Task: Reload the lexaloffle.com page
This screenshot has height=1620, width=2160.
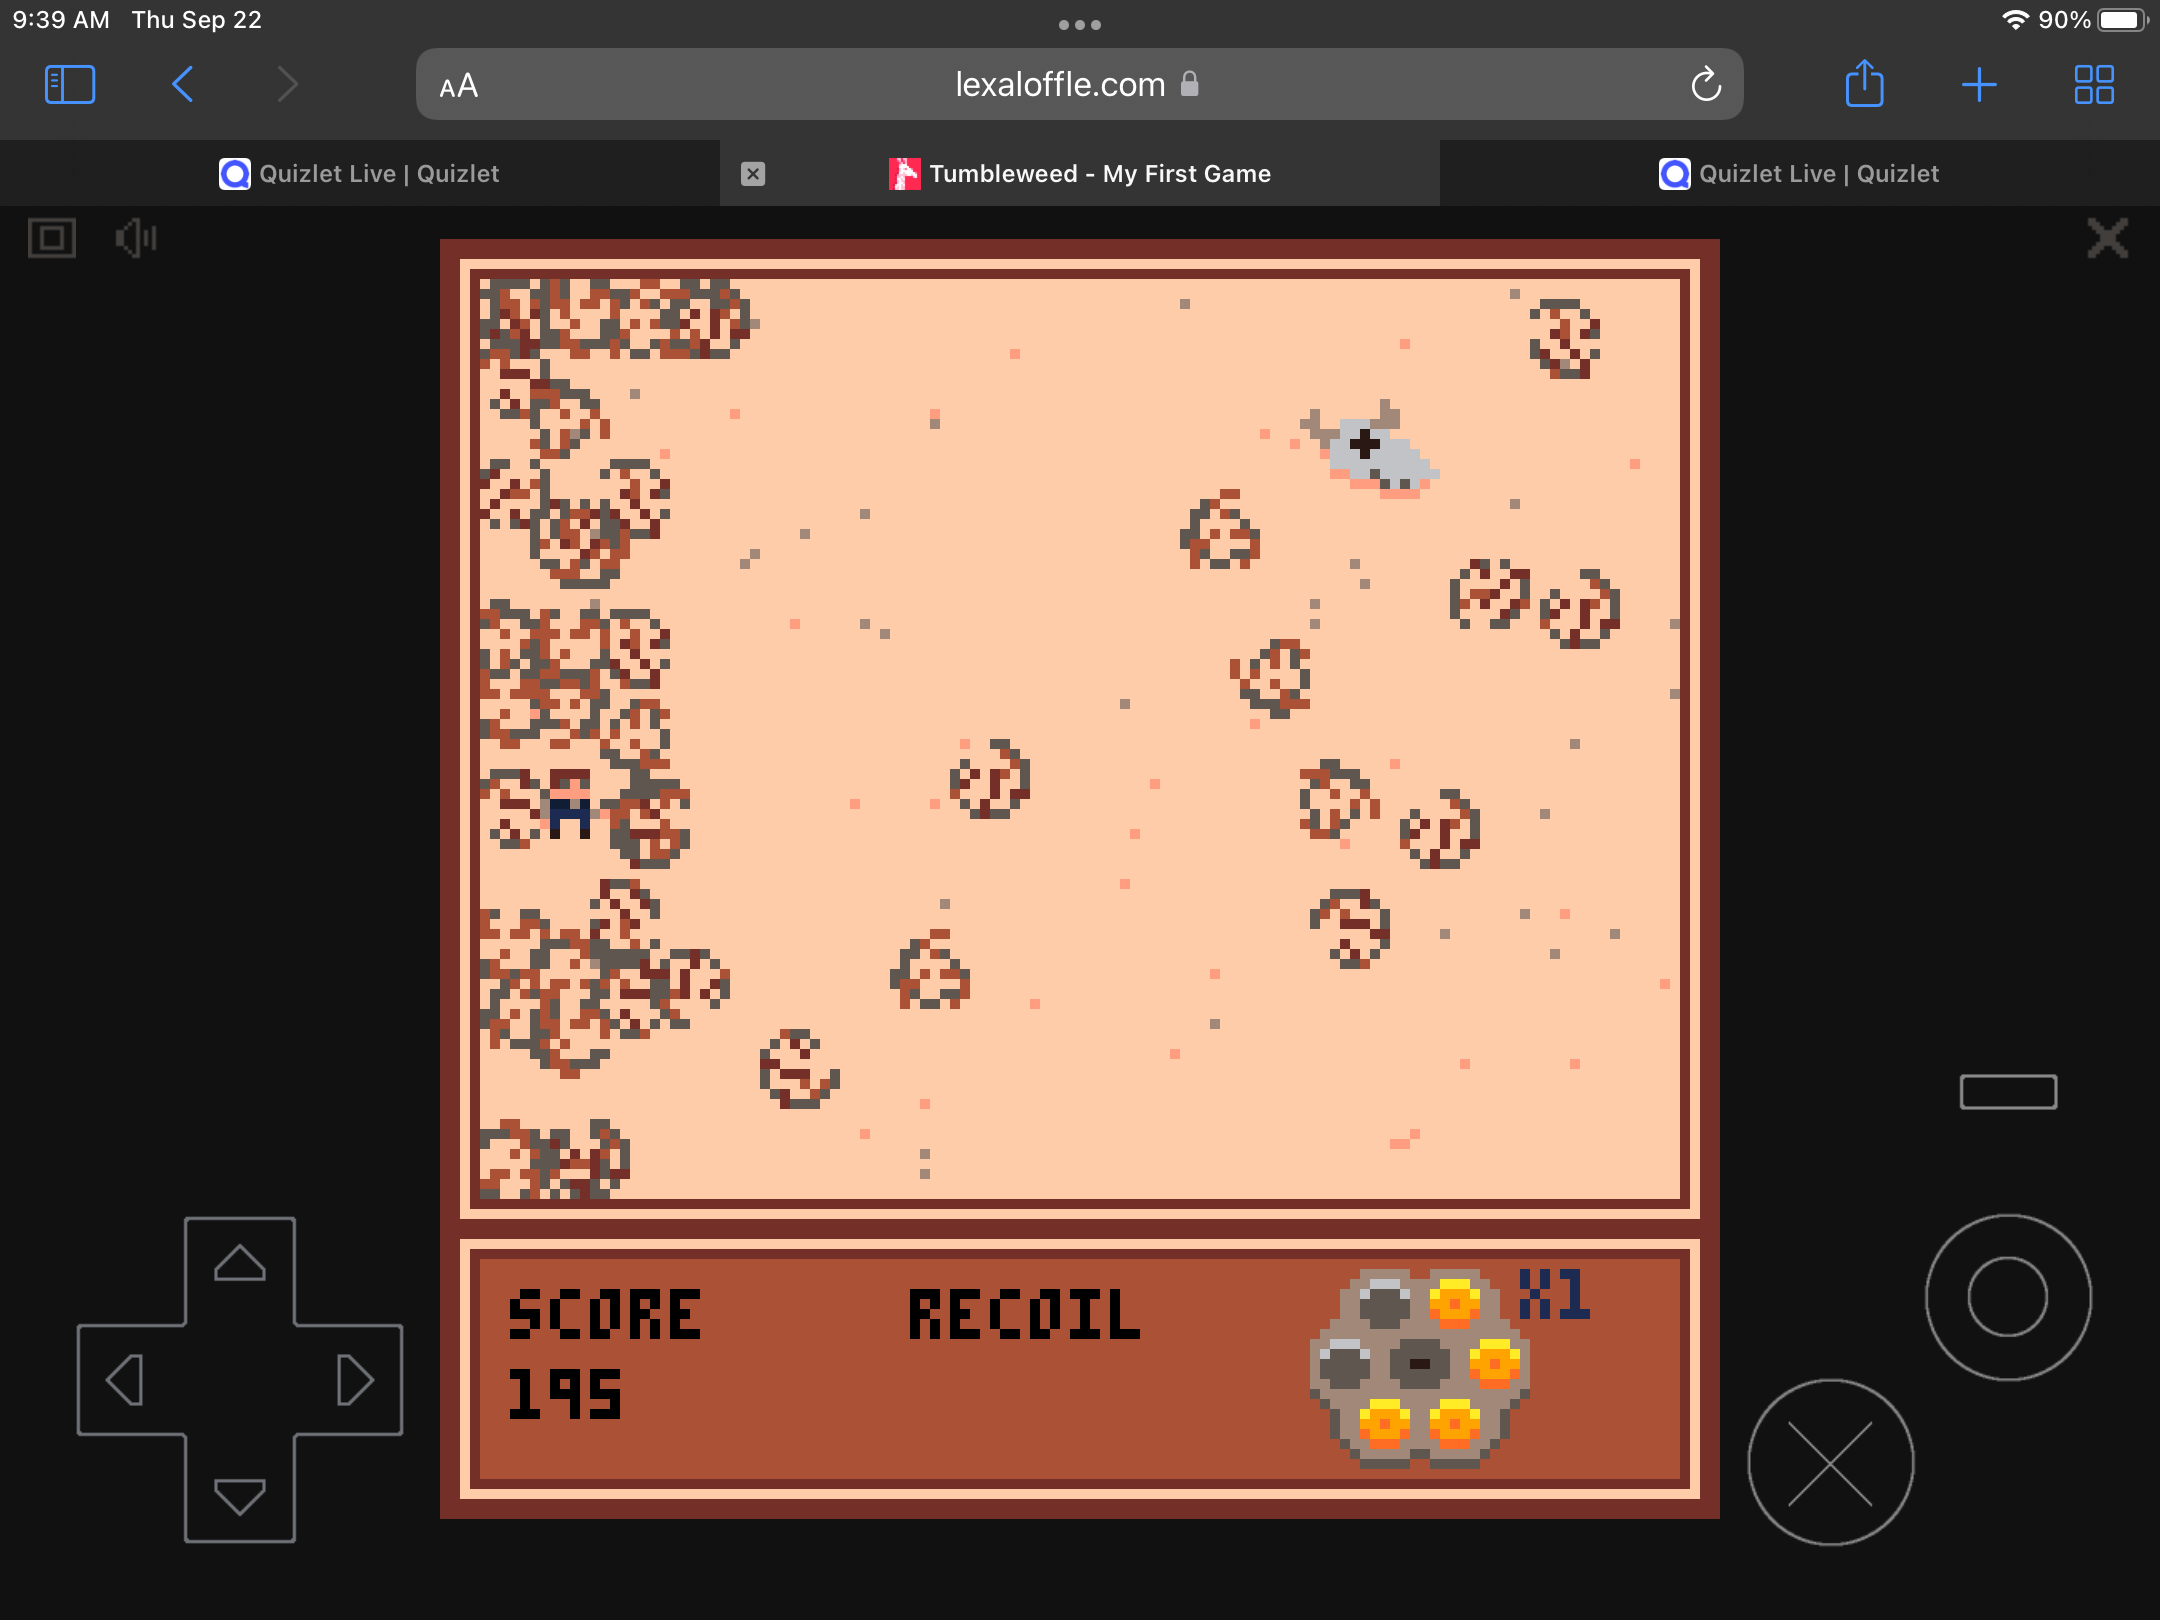Action: coord(1706,85)
